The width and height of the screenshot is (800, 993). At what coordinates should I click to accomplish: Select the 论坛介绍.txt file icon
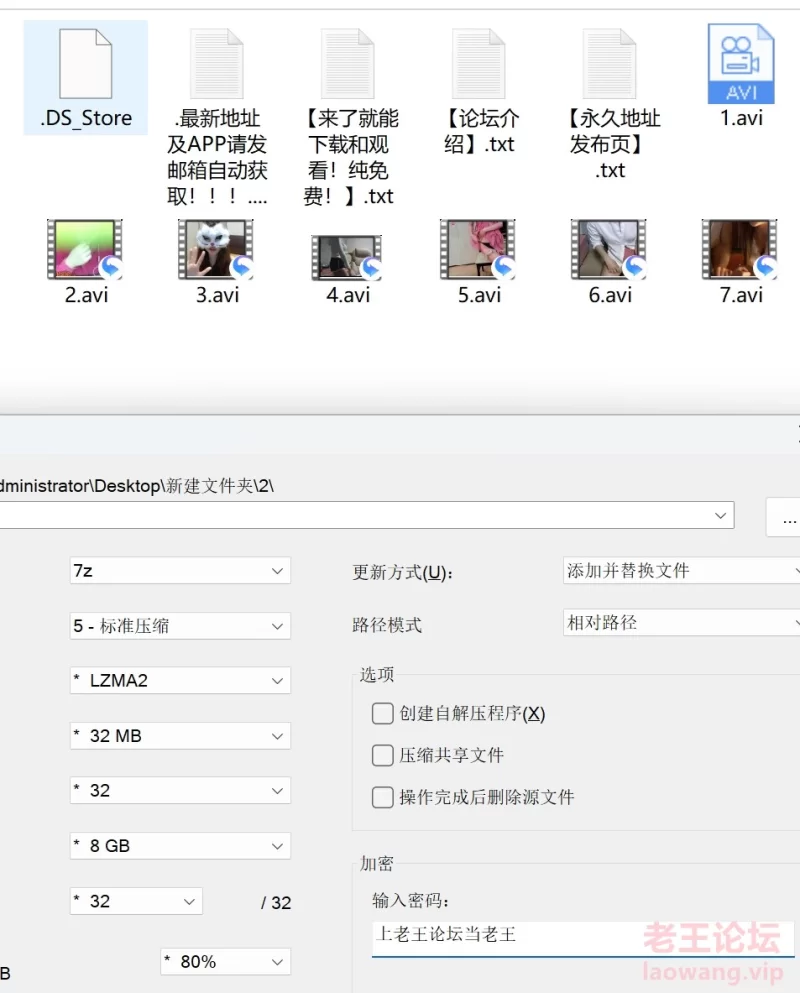click(x=479, y=64)
